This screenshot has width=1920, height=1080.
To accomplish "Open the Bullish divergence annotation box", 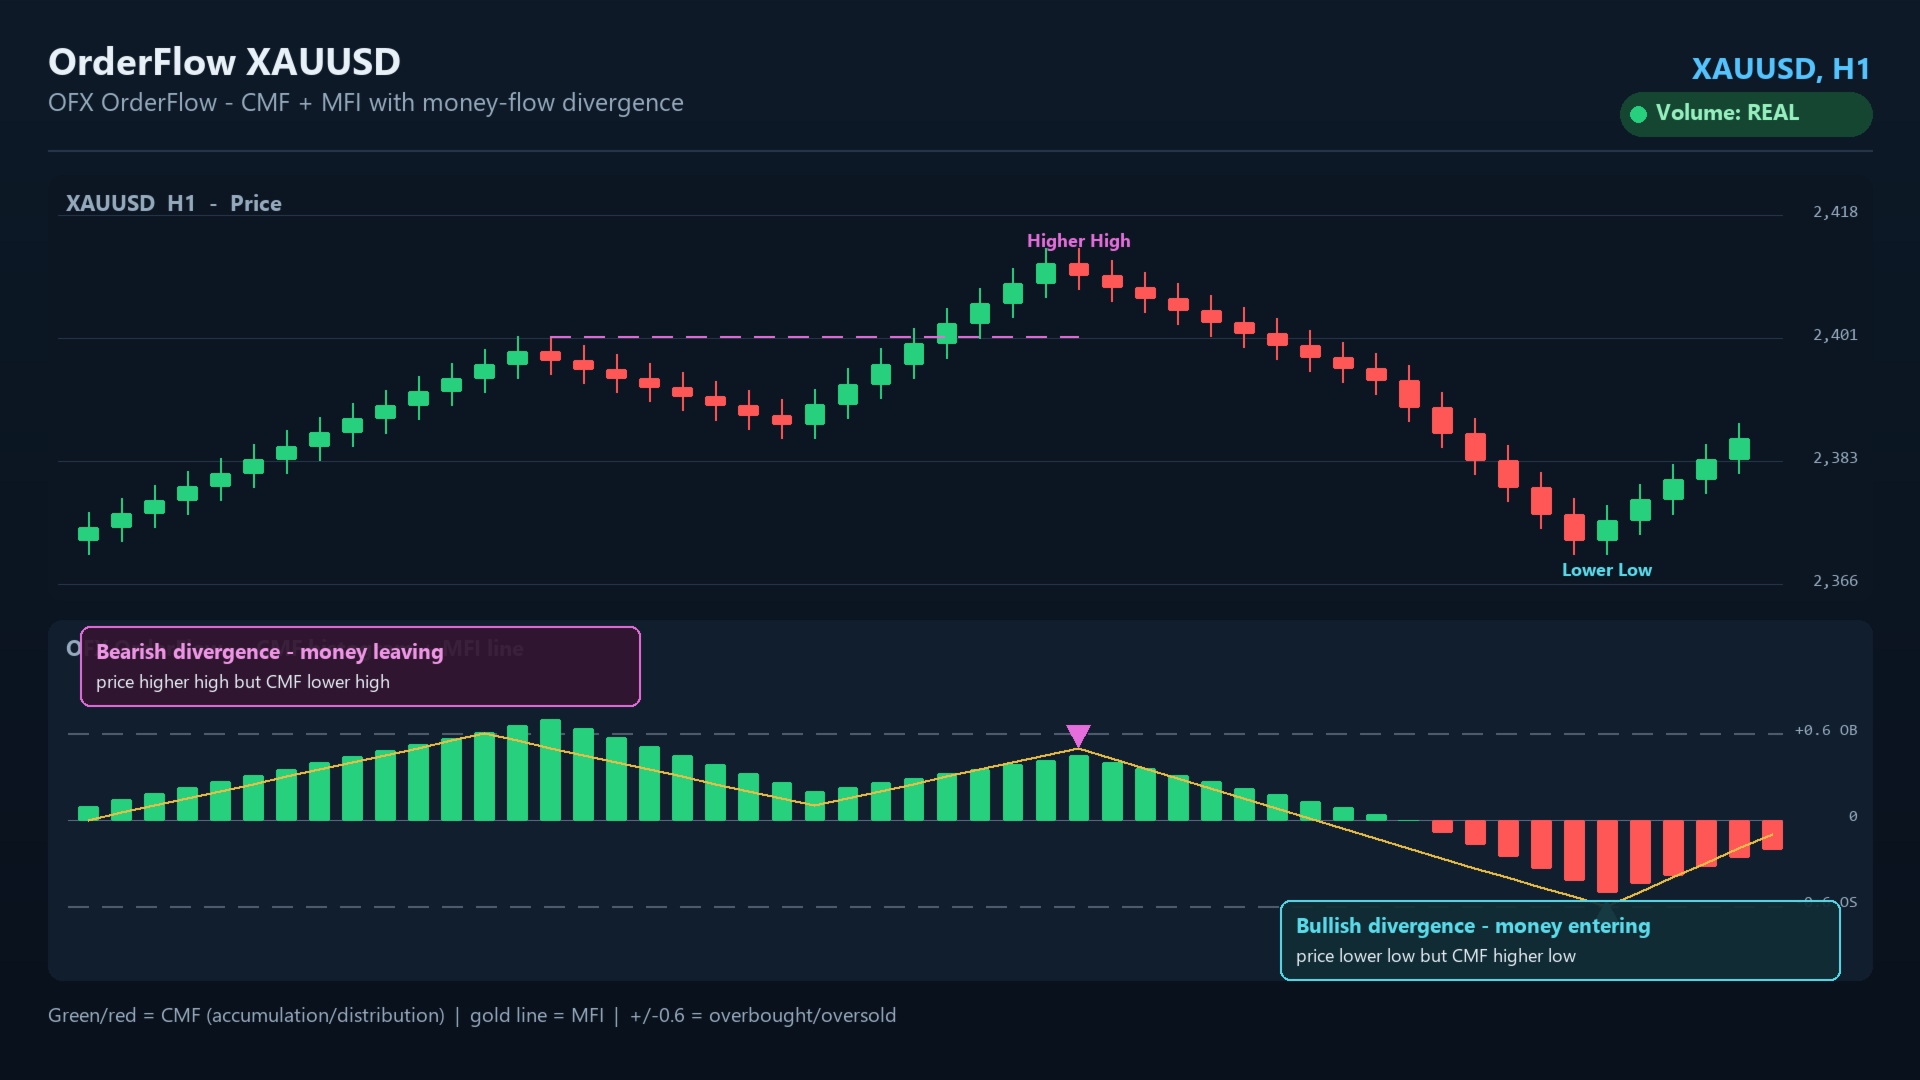I will [1559, 941].
